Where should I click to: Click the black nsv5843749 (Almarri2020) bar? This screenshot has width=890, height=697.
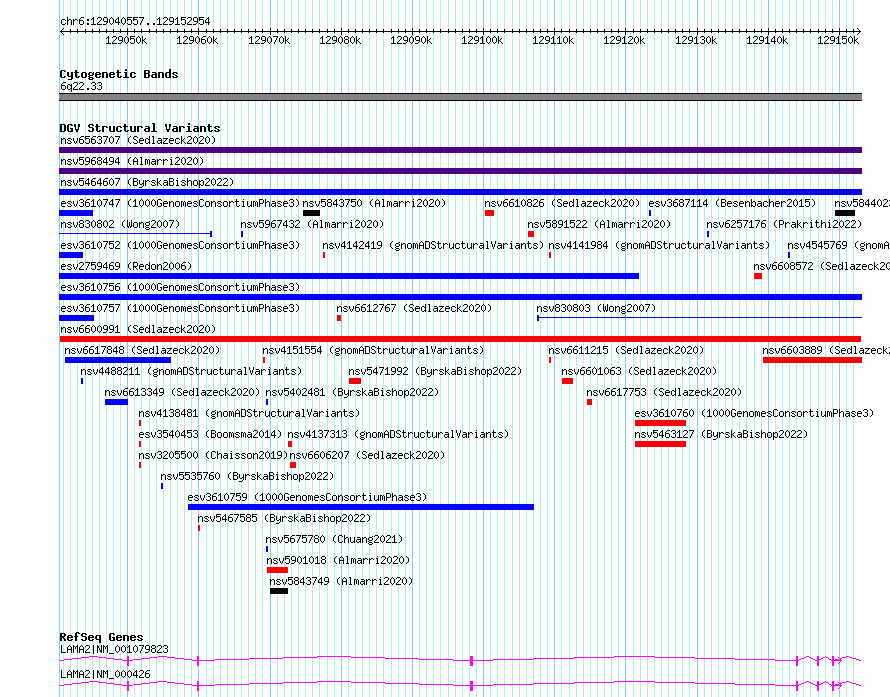(x=279, y=591)
